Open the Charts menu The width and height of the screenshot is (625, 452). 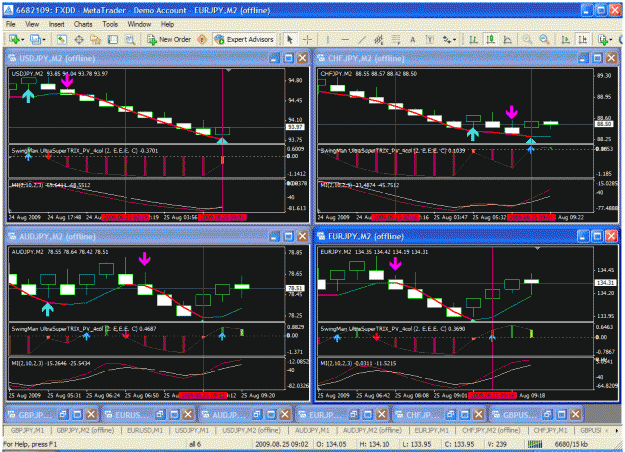[x=83, y=24]
